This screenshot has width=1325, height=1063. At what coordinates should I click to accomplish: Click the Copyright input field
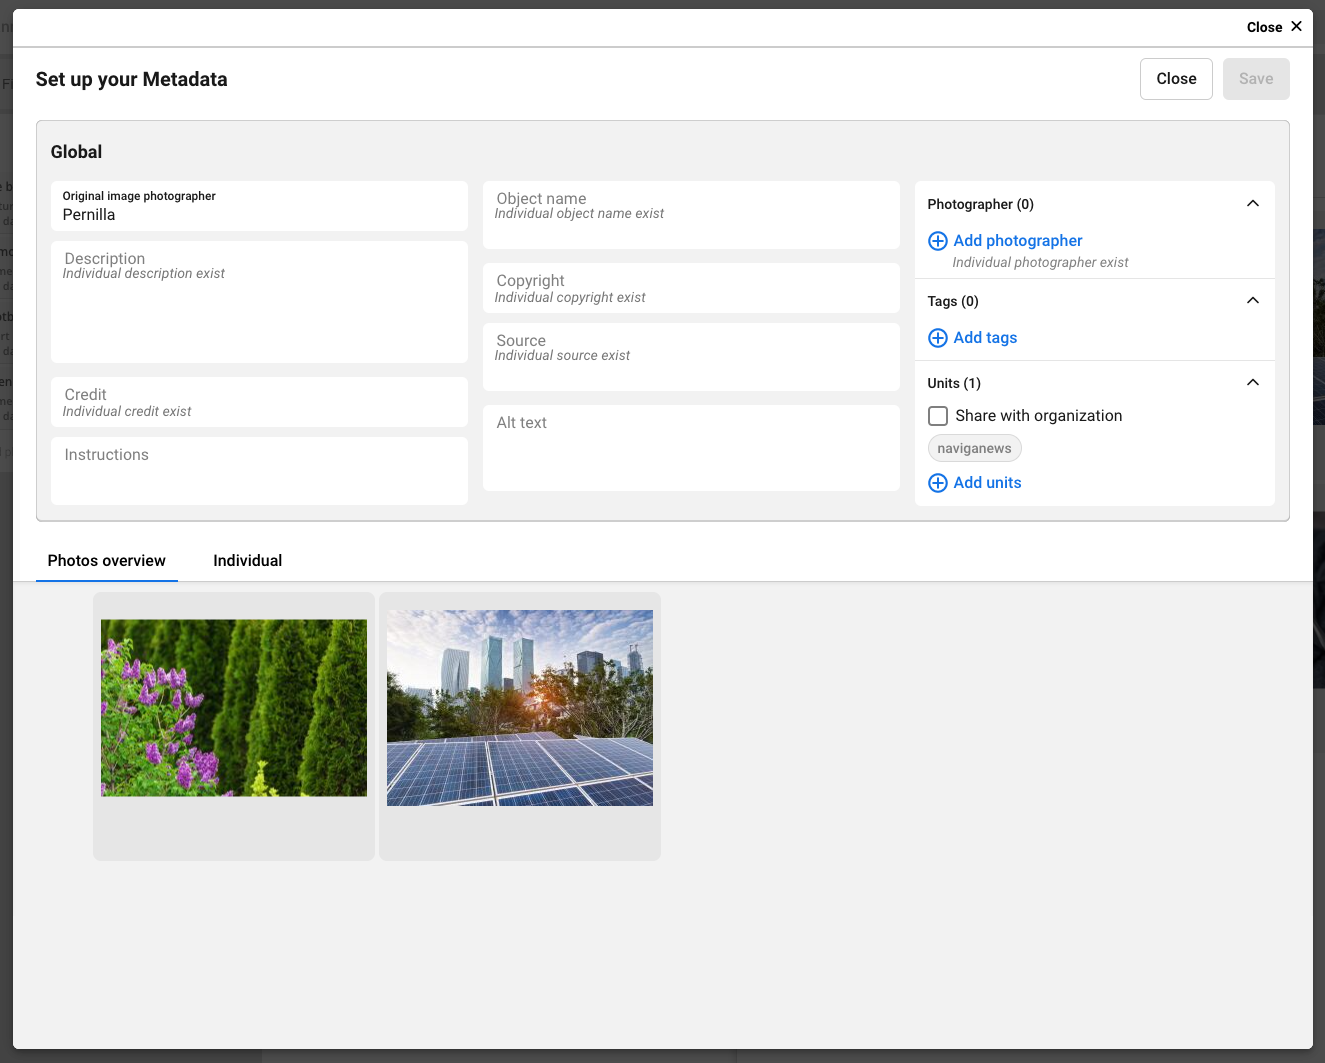691,289
